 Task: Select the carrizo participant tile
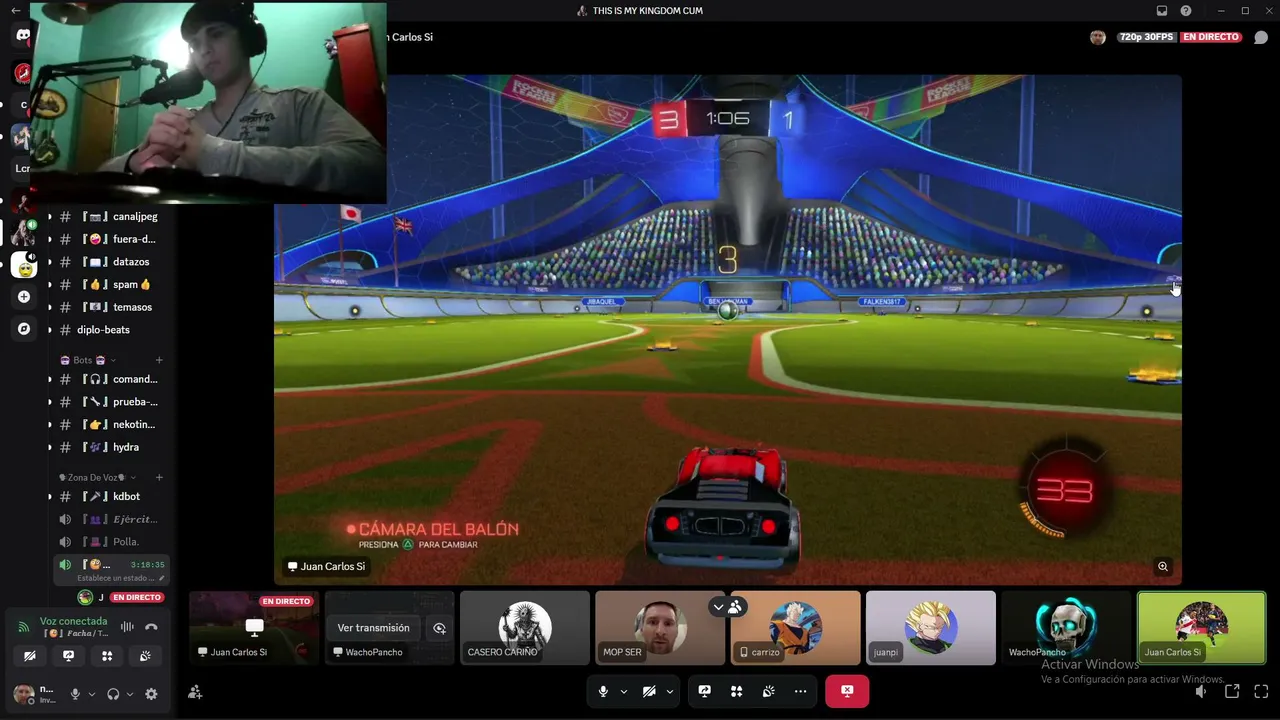click(795, 628)
